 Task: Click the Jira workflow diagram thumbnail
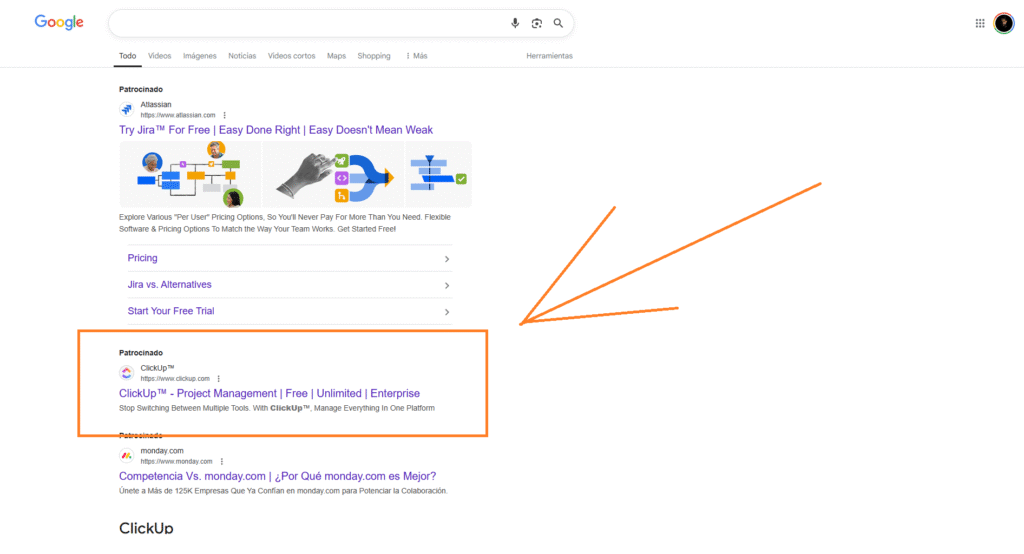(190, 174)
